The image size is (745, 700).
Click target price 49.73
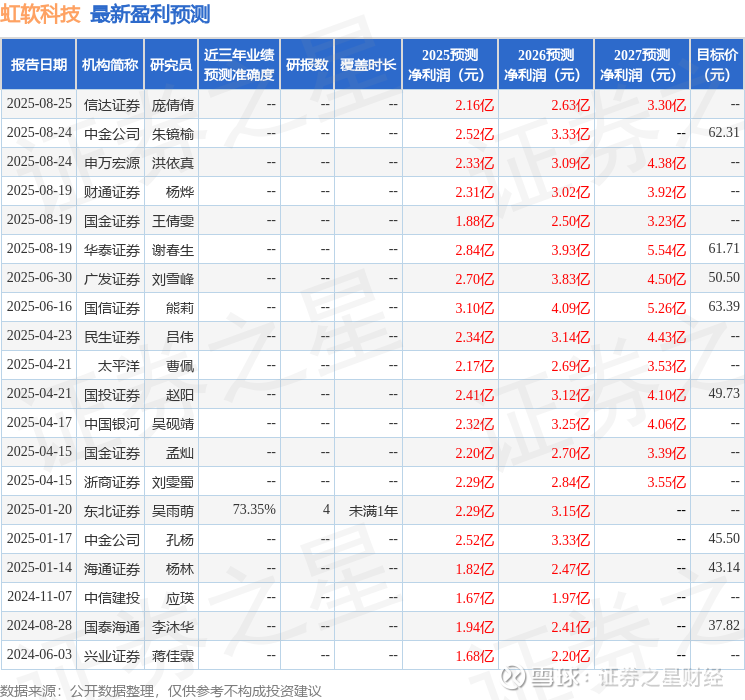click(724, 393)
